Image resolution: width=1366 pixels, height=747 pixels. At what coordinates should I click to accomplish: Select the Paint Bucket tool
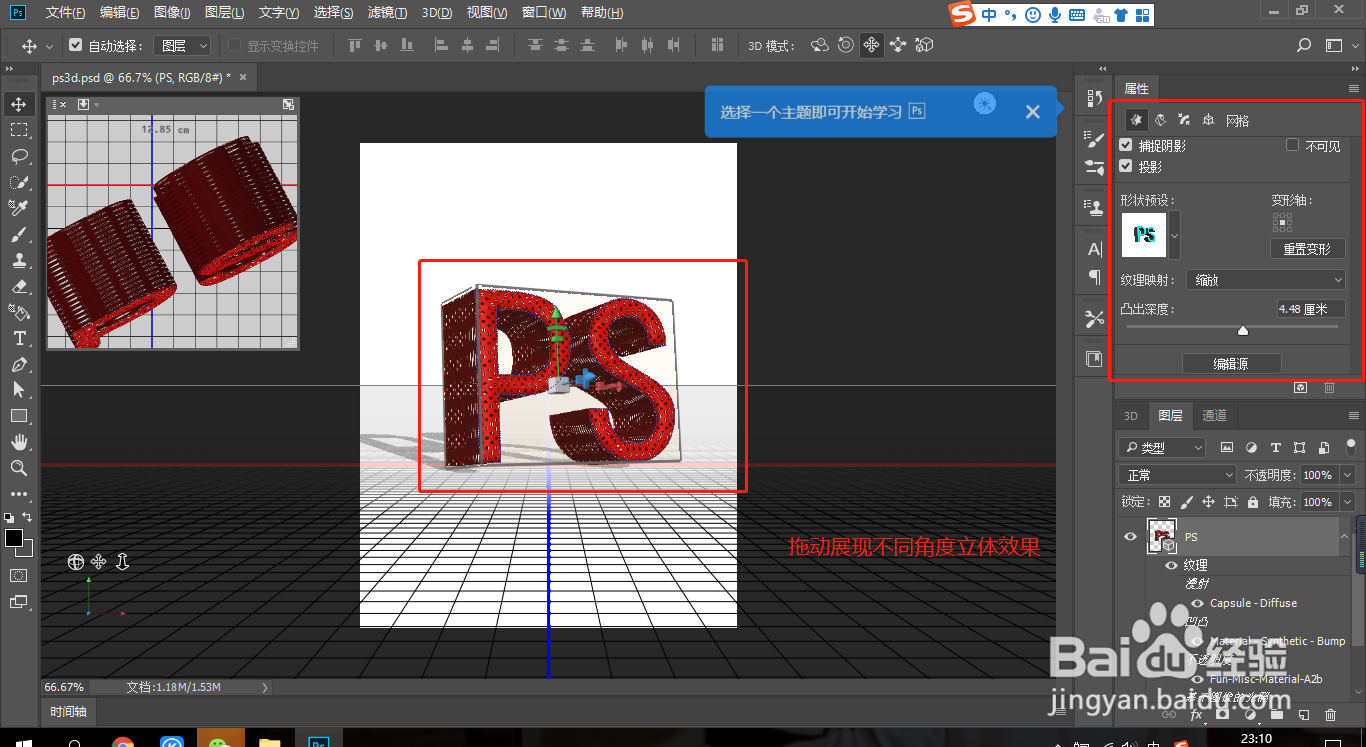(x=19, y=312)
